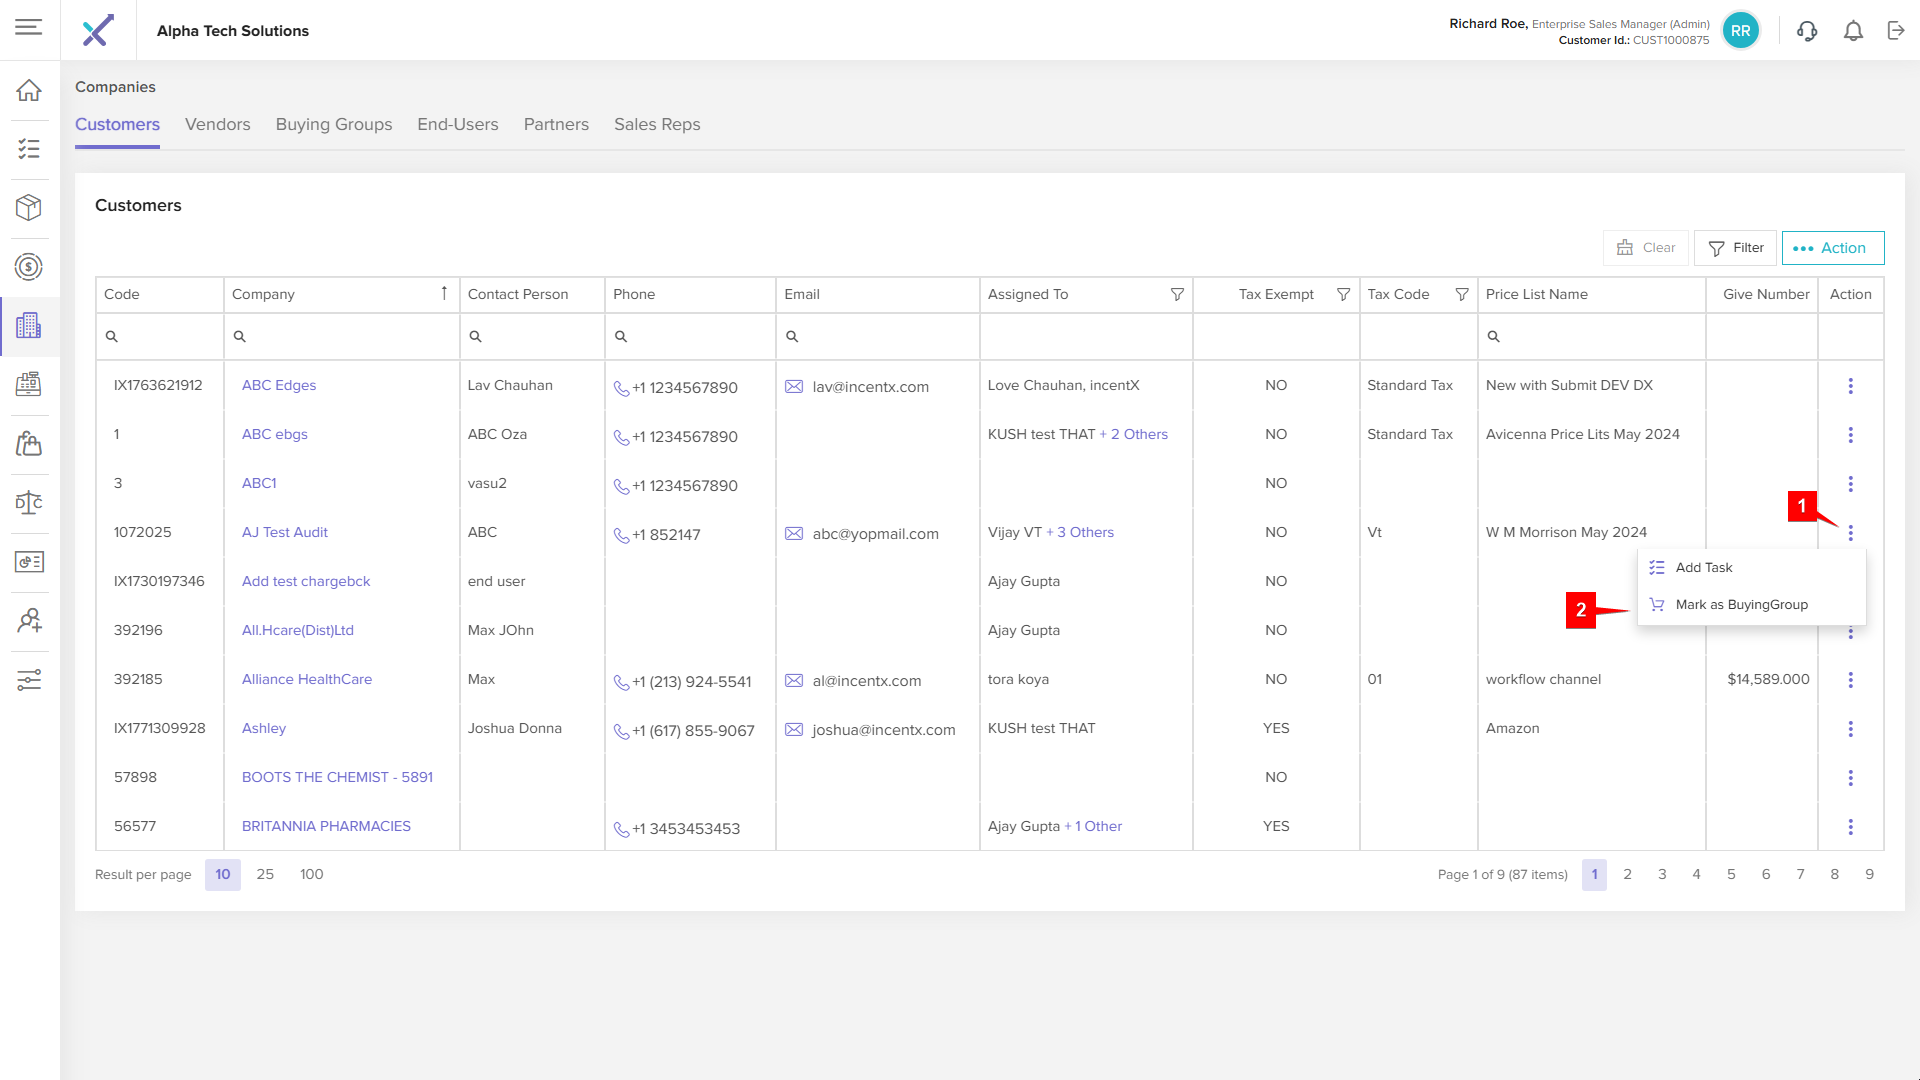Click the headset support icon
The image size is (1920, 1080).
[x=1806, y=31]
